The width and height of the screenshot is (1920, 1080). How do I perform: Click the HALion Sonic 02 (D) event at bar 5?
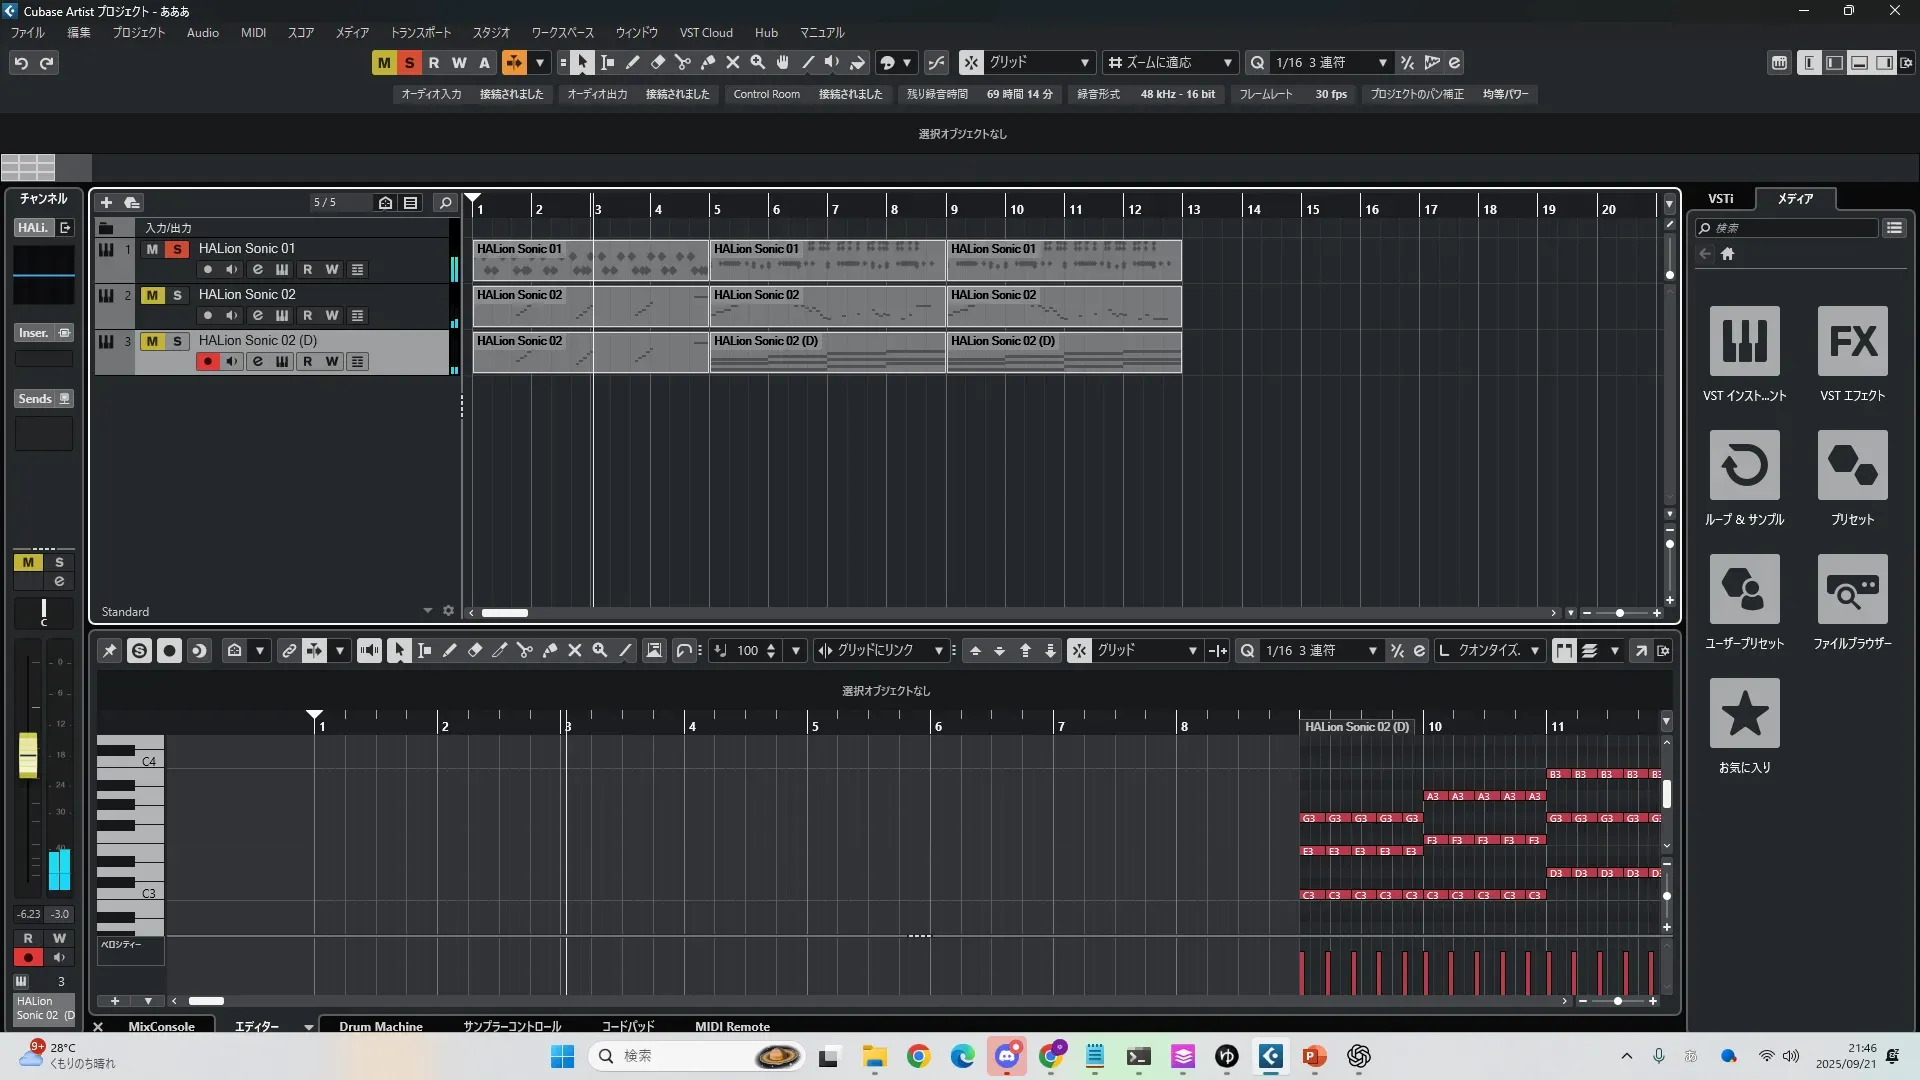pos(826,353)
